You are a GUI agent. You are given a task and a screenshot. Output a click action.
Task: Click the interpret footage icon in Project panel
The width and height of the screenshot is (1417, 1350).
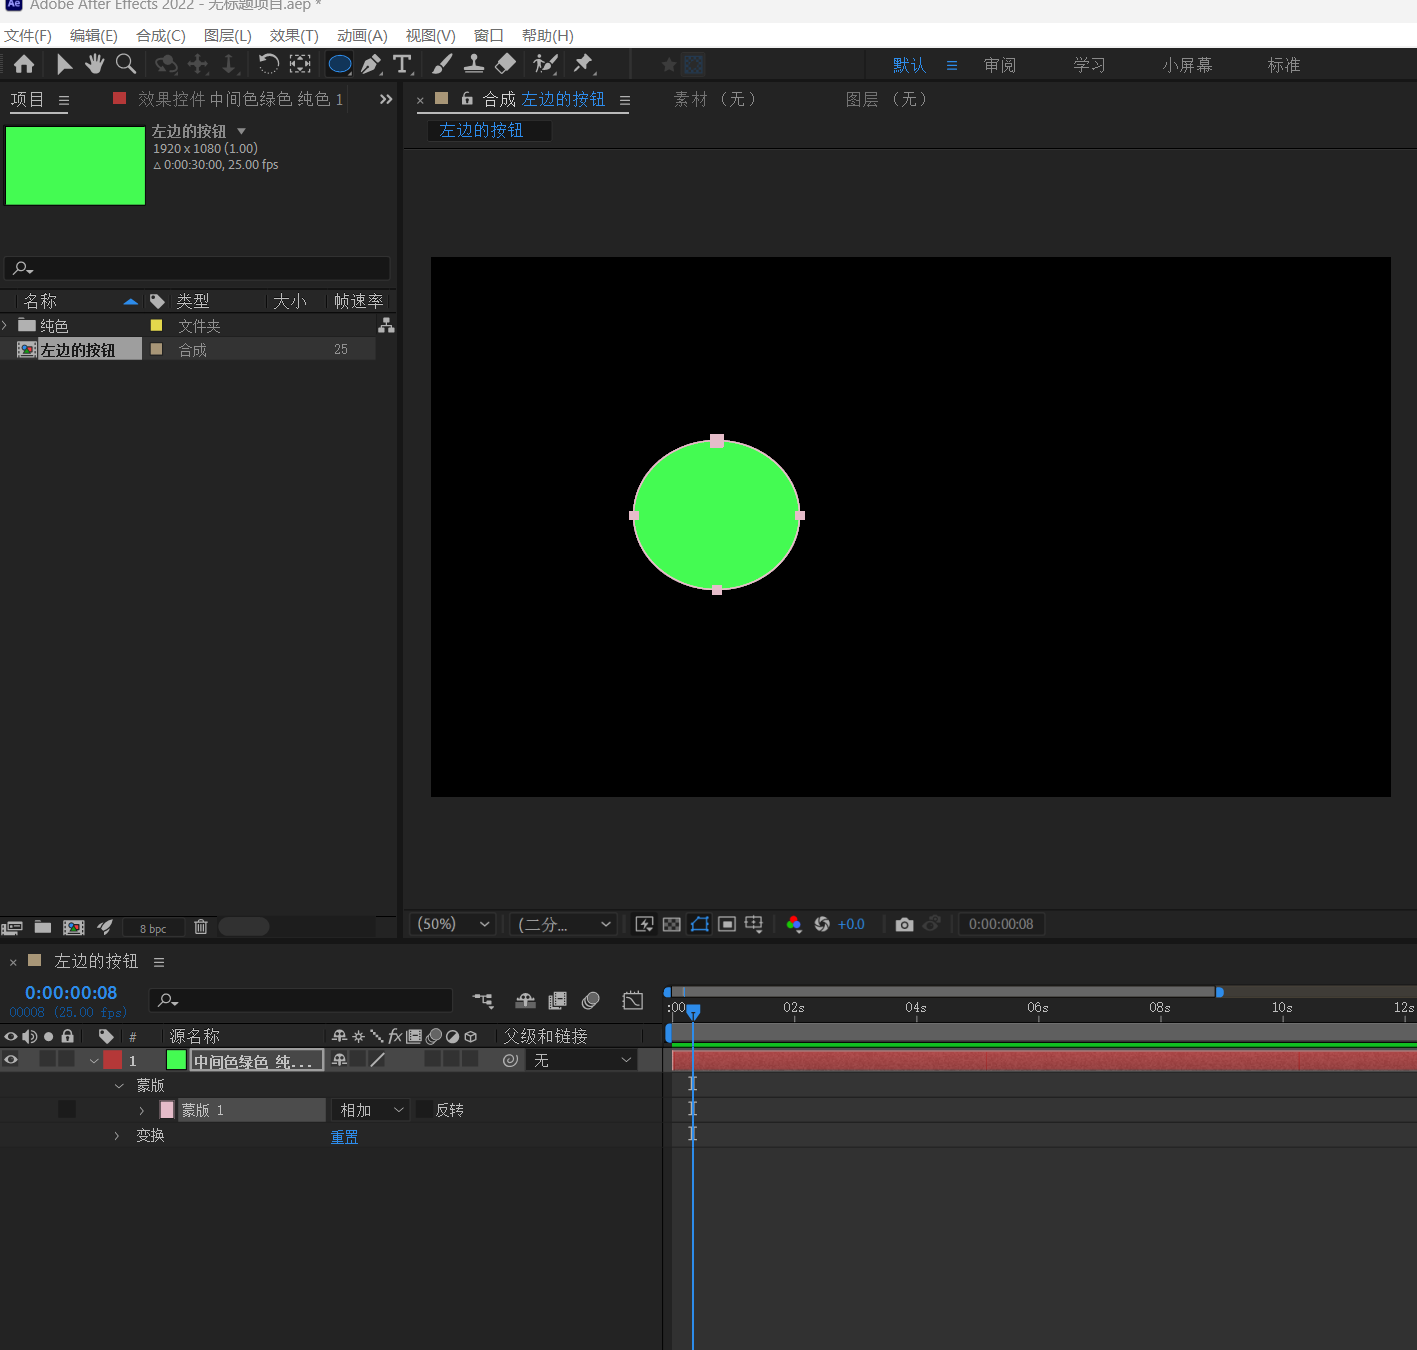coord(12,927)
